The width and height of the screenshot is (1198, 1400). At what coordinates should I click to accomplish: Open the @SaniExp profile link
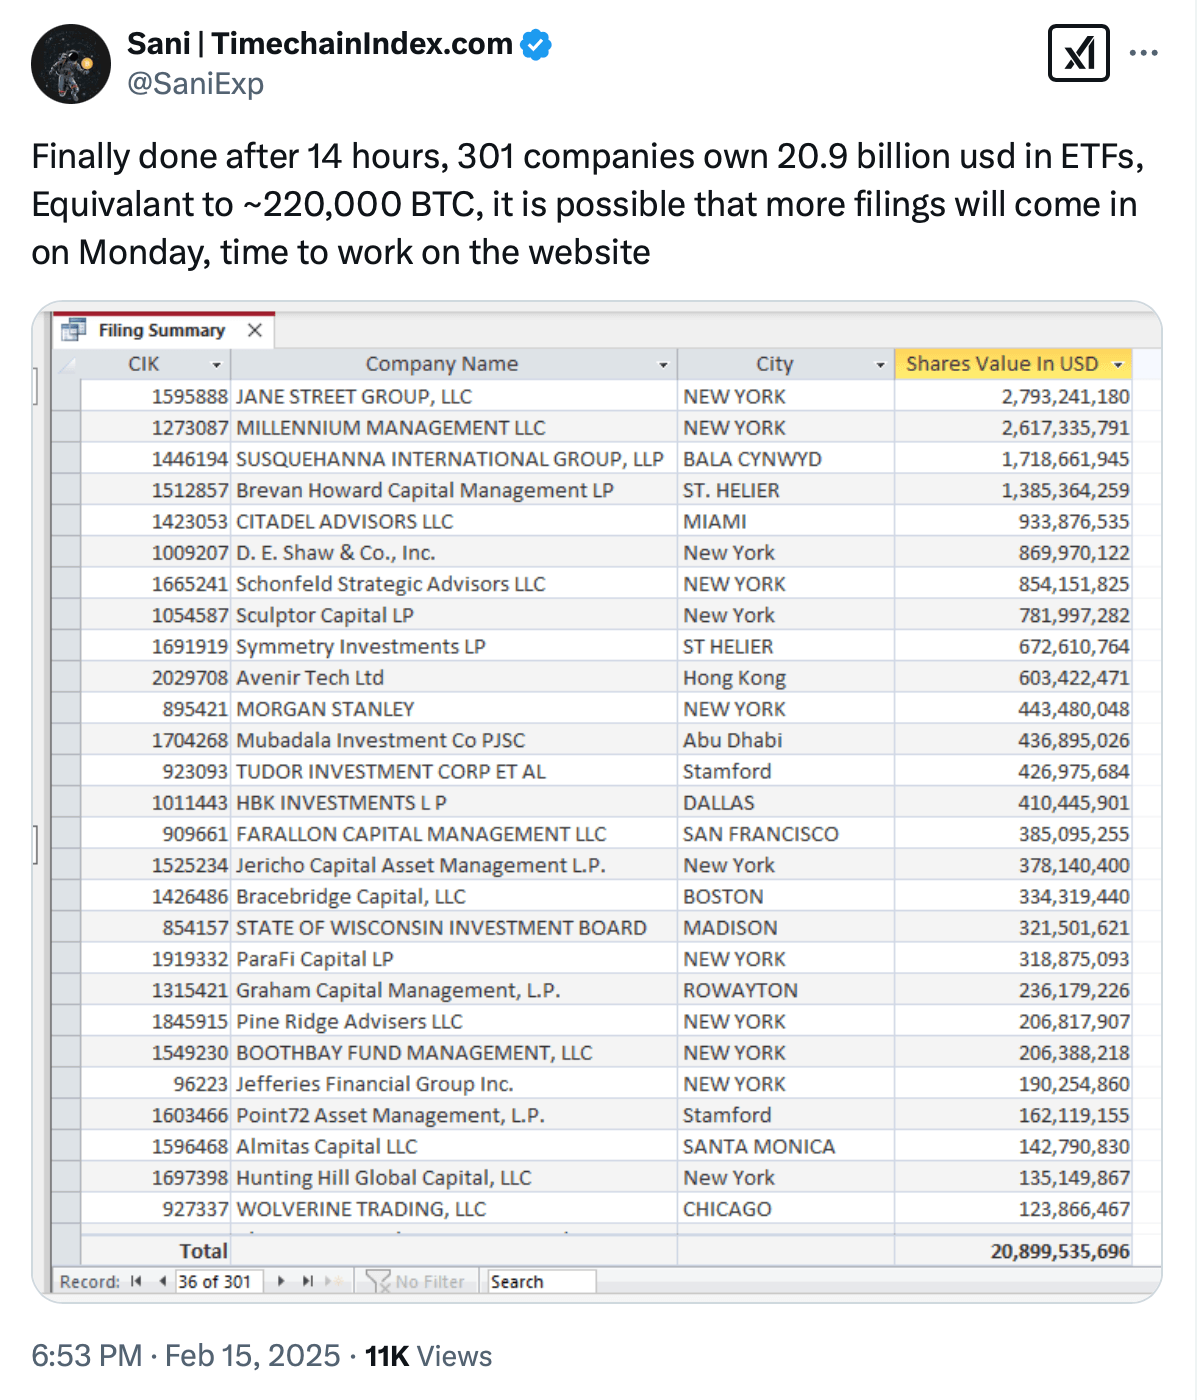[x=194, y=85]
